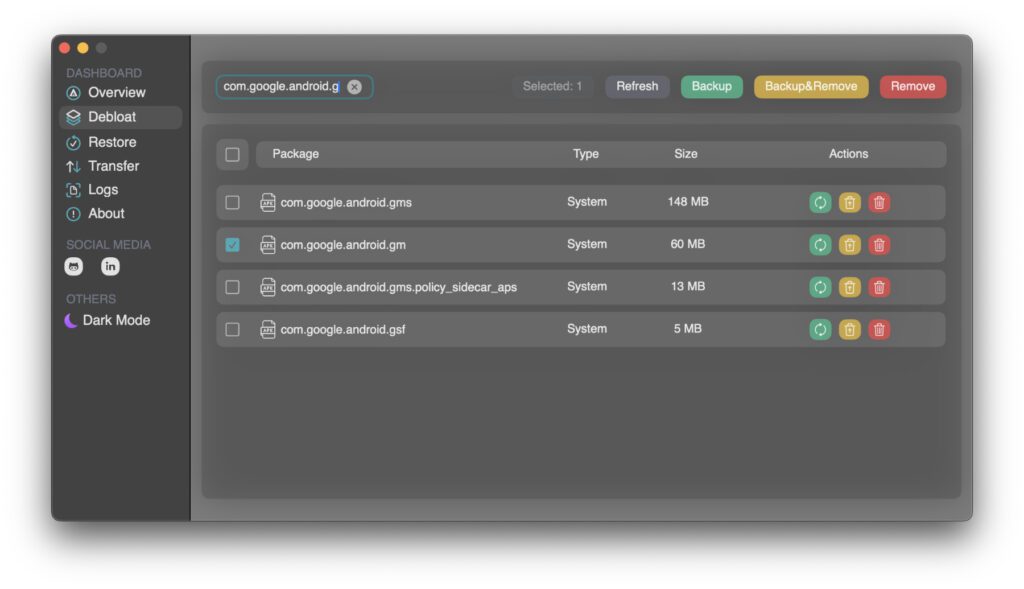Click green backup icon for com.google.android.gms
Viewport: 1024px width, 589px height.
pyautogui.click(x=820, y=203)
